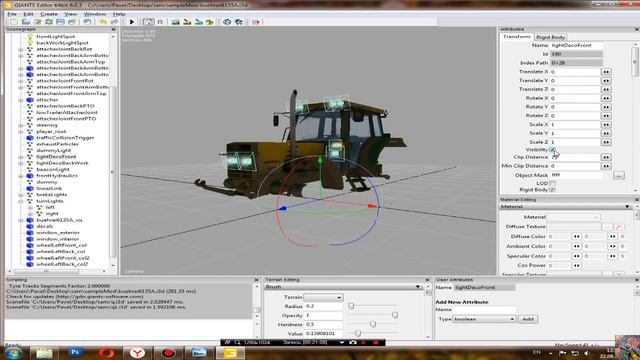Close the Scenegraph panel
The height and width of the screenshot is (360, 640).
coord(113,29)
